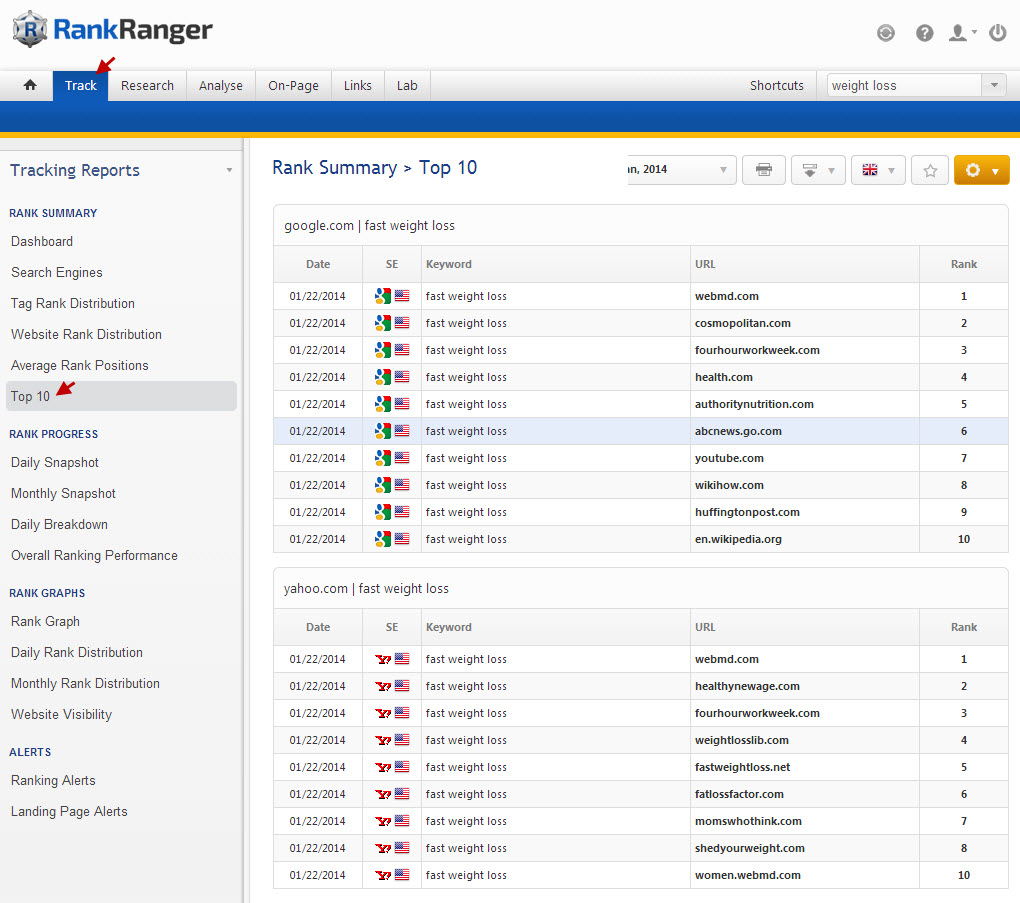Open the Shortcuts menu
Viewport: 1020px width, 903px height.
[776, 86]
